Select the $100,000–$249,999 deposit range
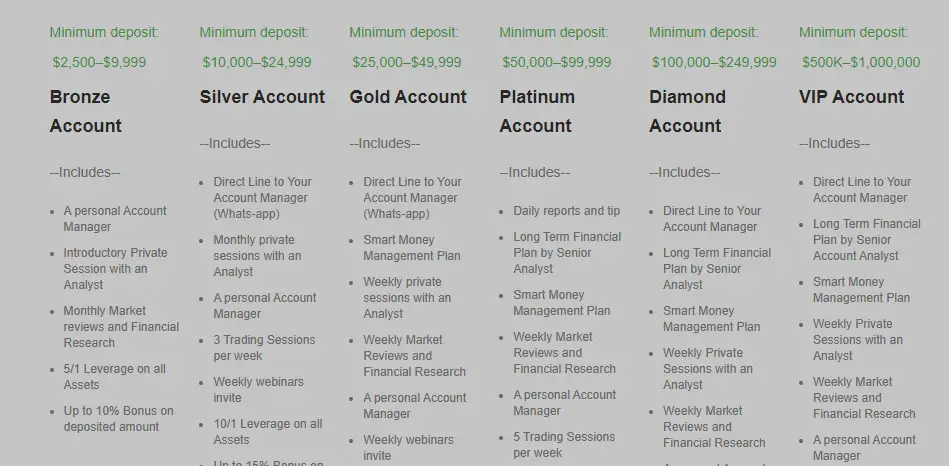Screen dimensions: 949x466 (x=714, y=62)
